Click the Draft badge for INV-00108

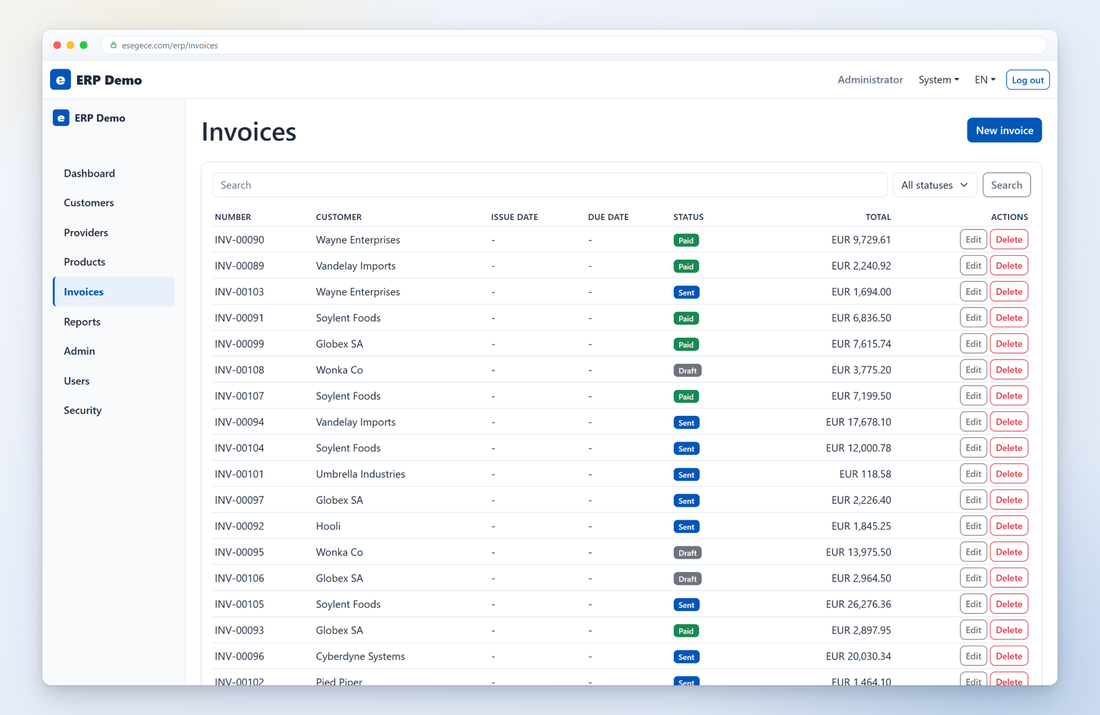(x=688, y=370)
